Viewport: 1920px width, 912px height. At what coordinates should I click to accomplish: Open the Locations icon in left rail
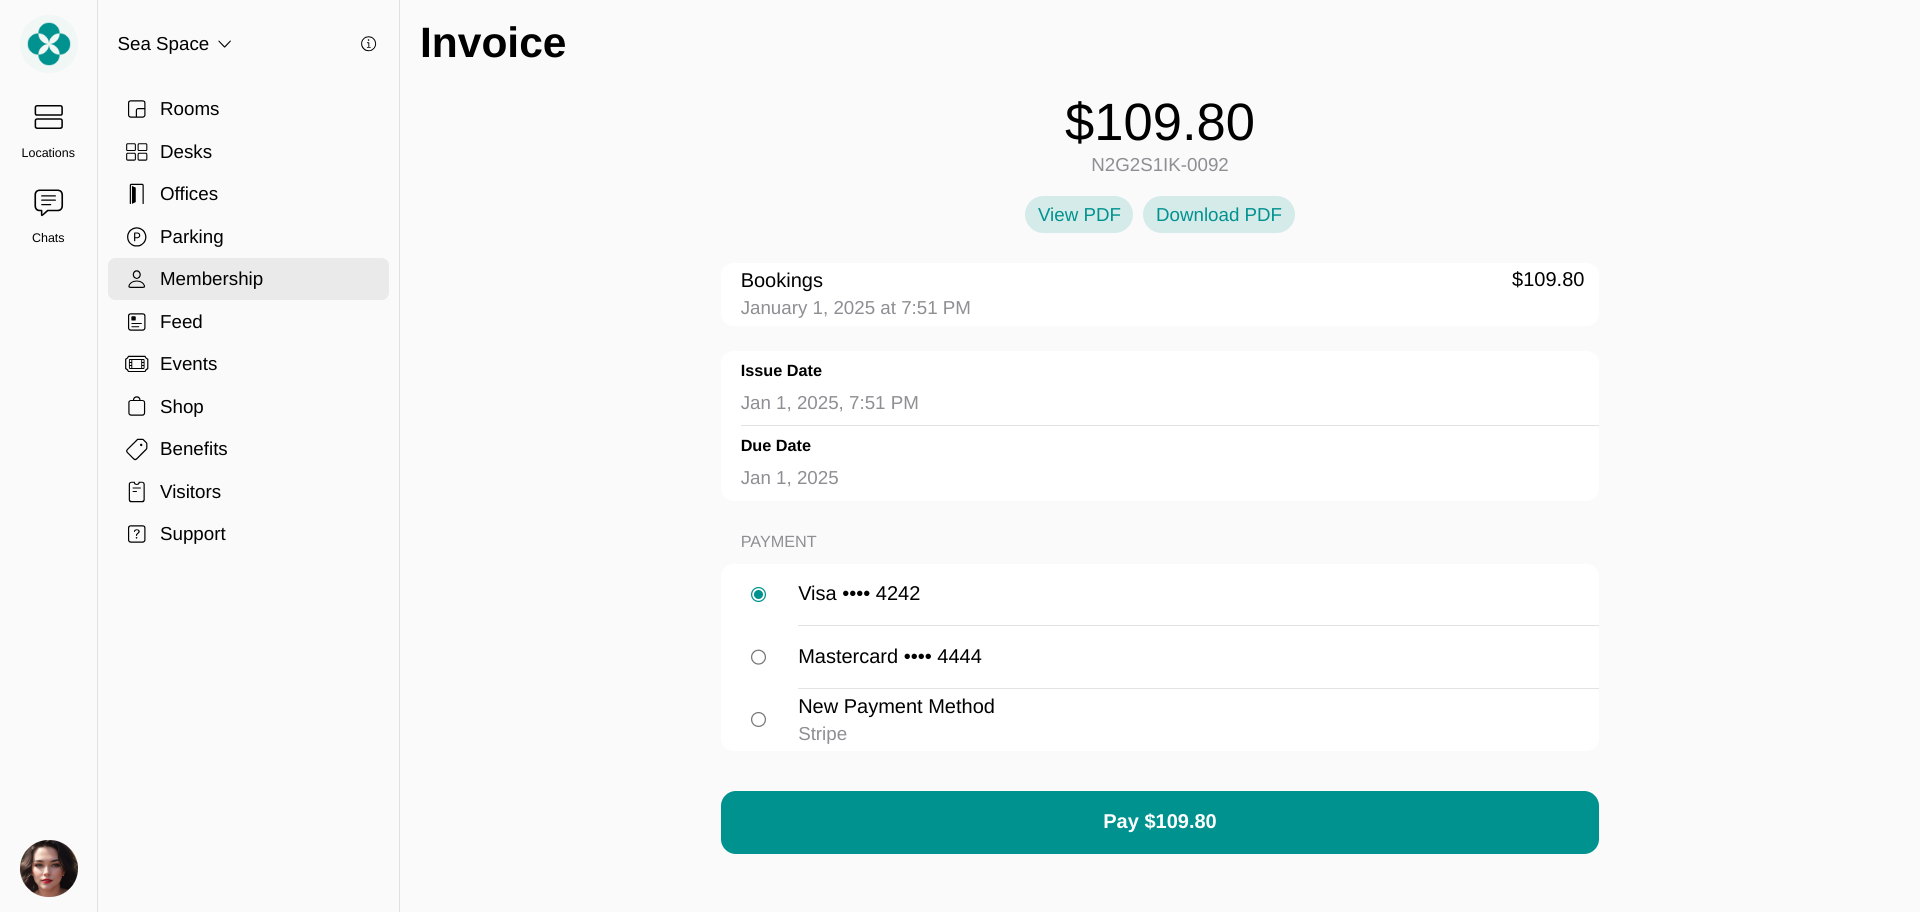[48, 118]
